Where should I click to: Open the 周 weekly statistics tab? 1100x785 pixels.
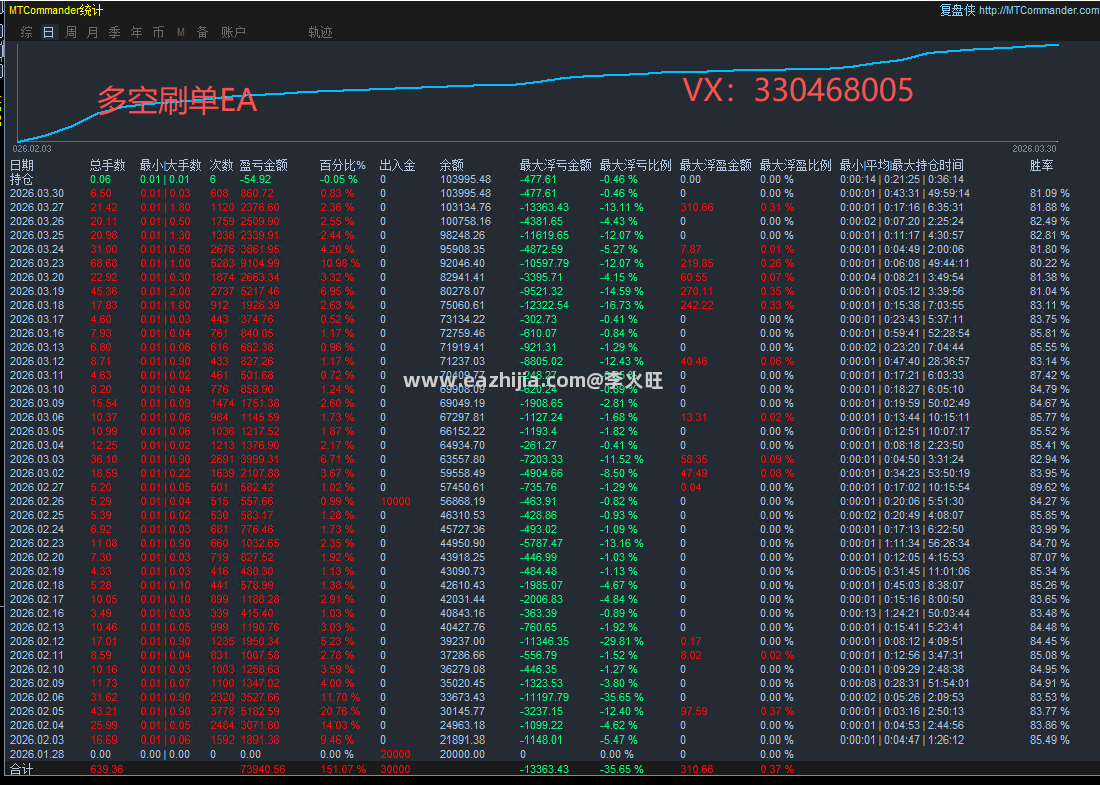(71, 32)
